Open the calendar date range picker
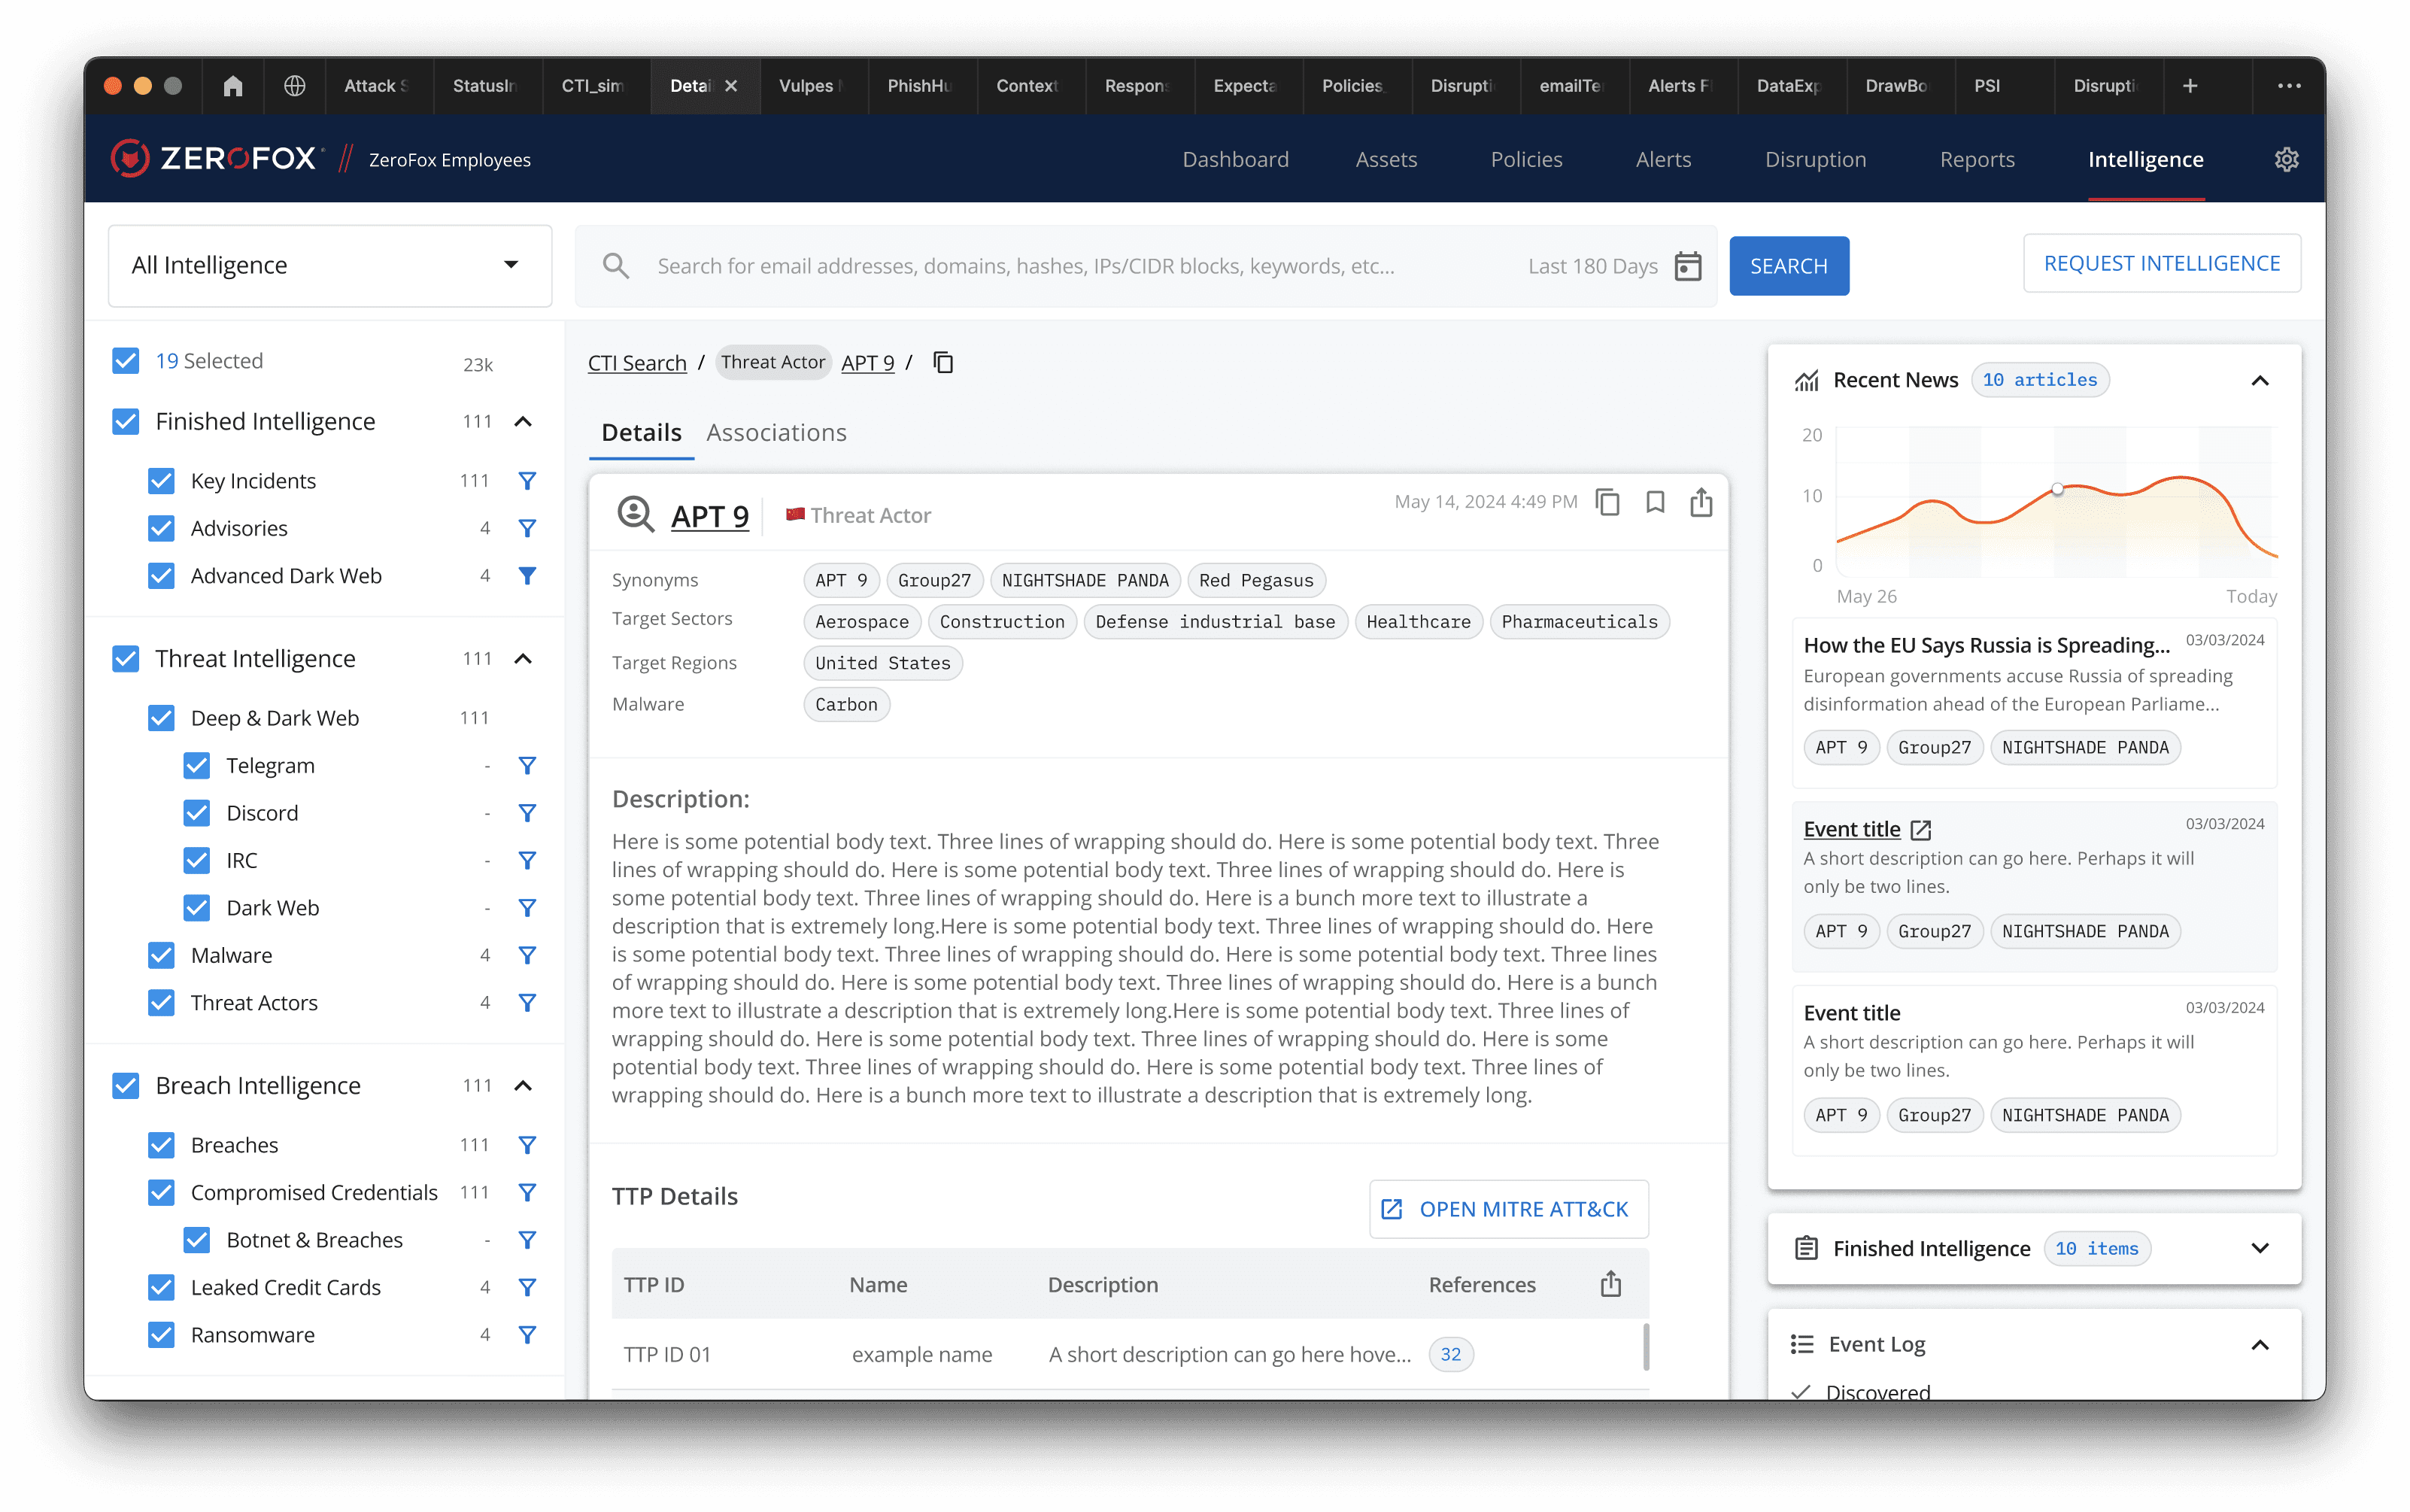 1687,266
